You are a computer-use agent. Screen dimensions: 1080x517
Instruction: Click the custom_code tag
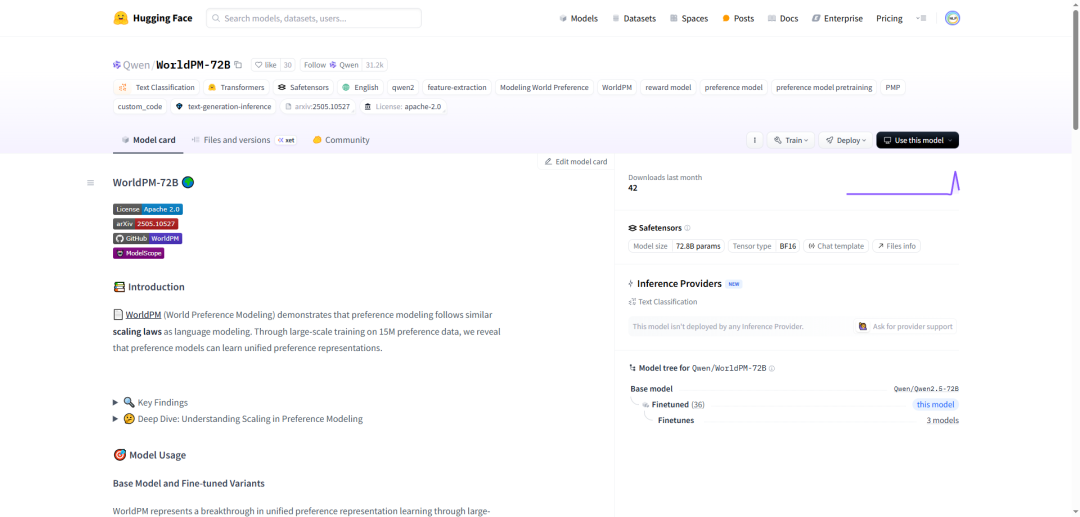tap(140, 107)
